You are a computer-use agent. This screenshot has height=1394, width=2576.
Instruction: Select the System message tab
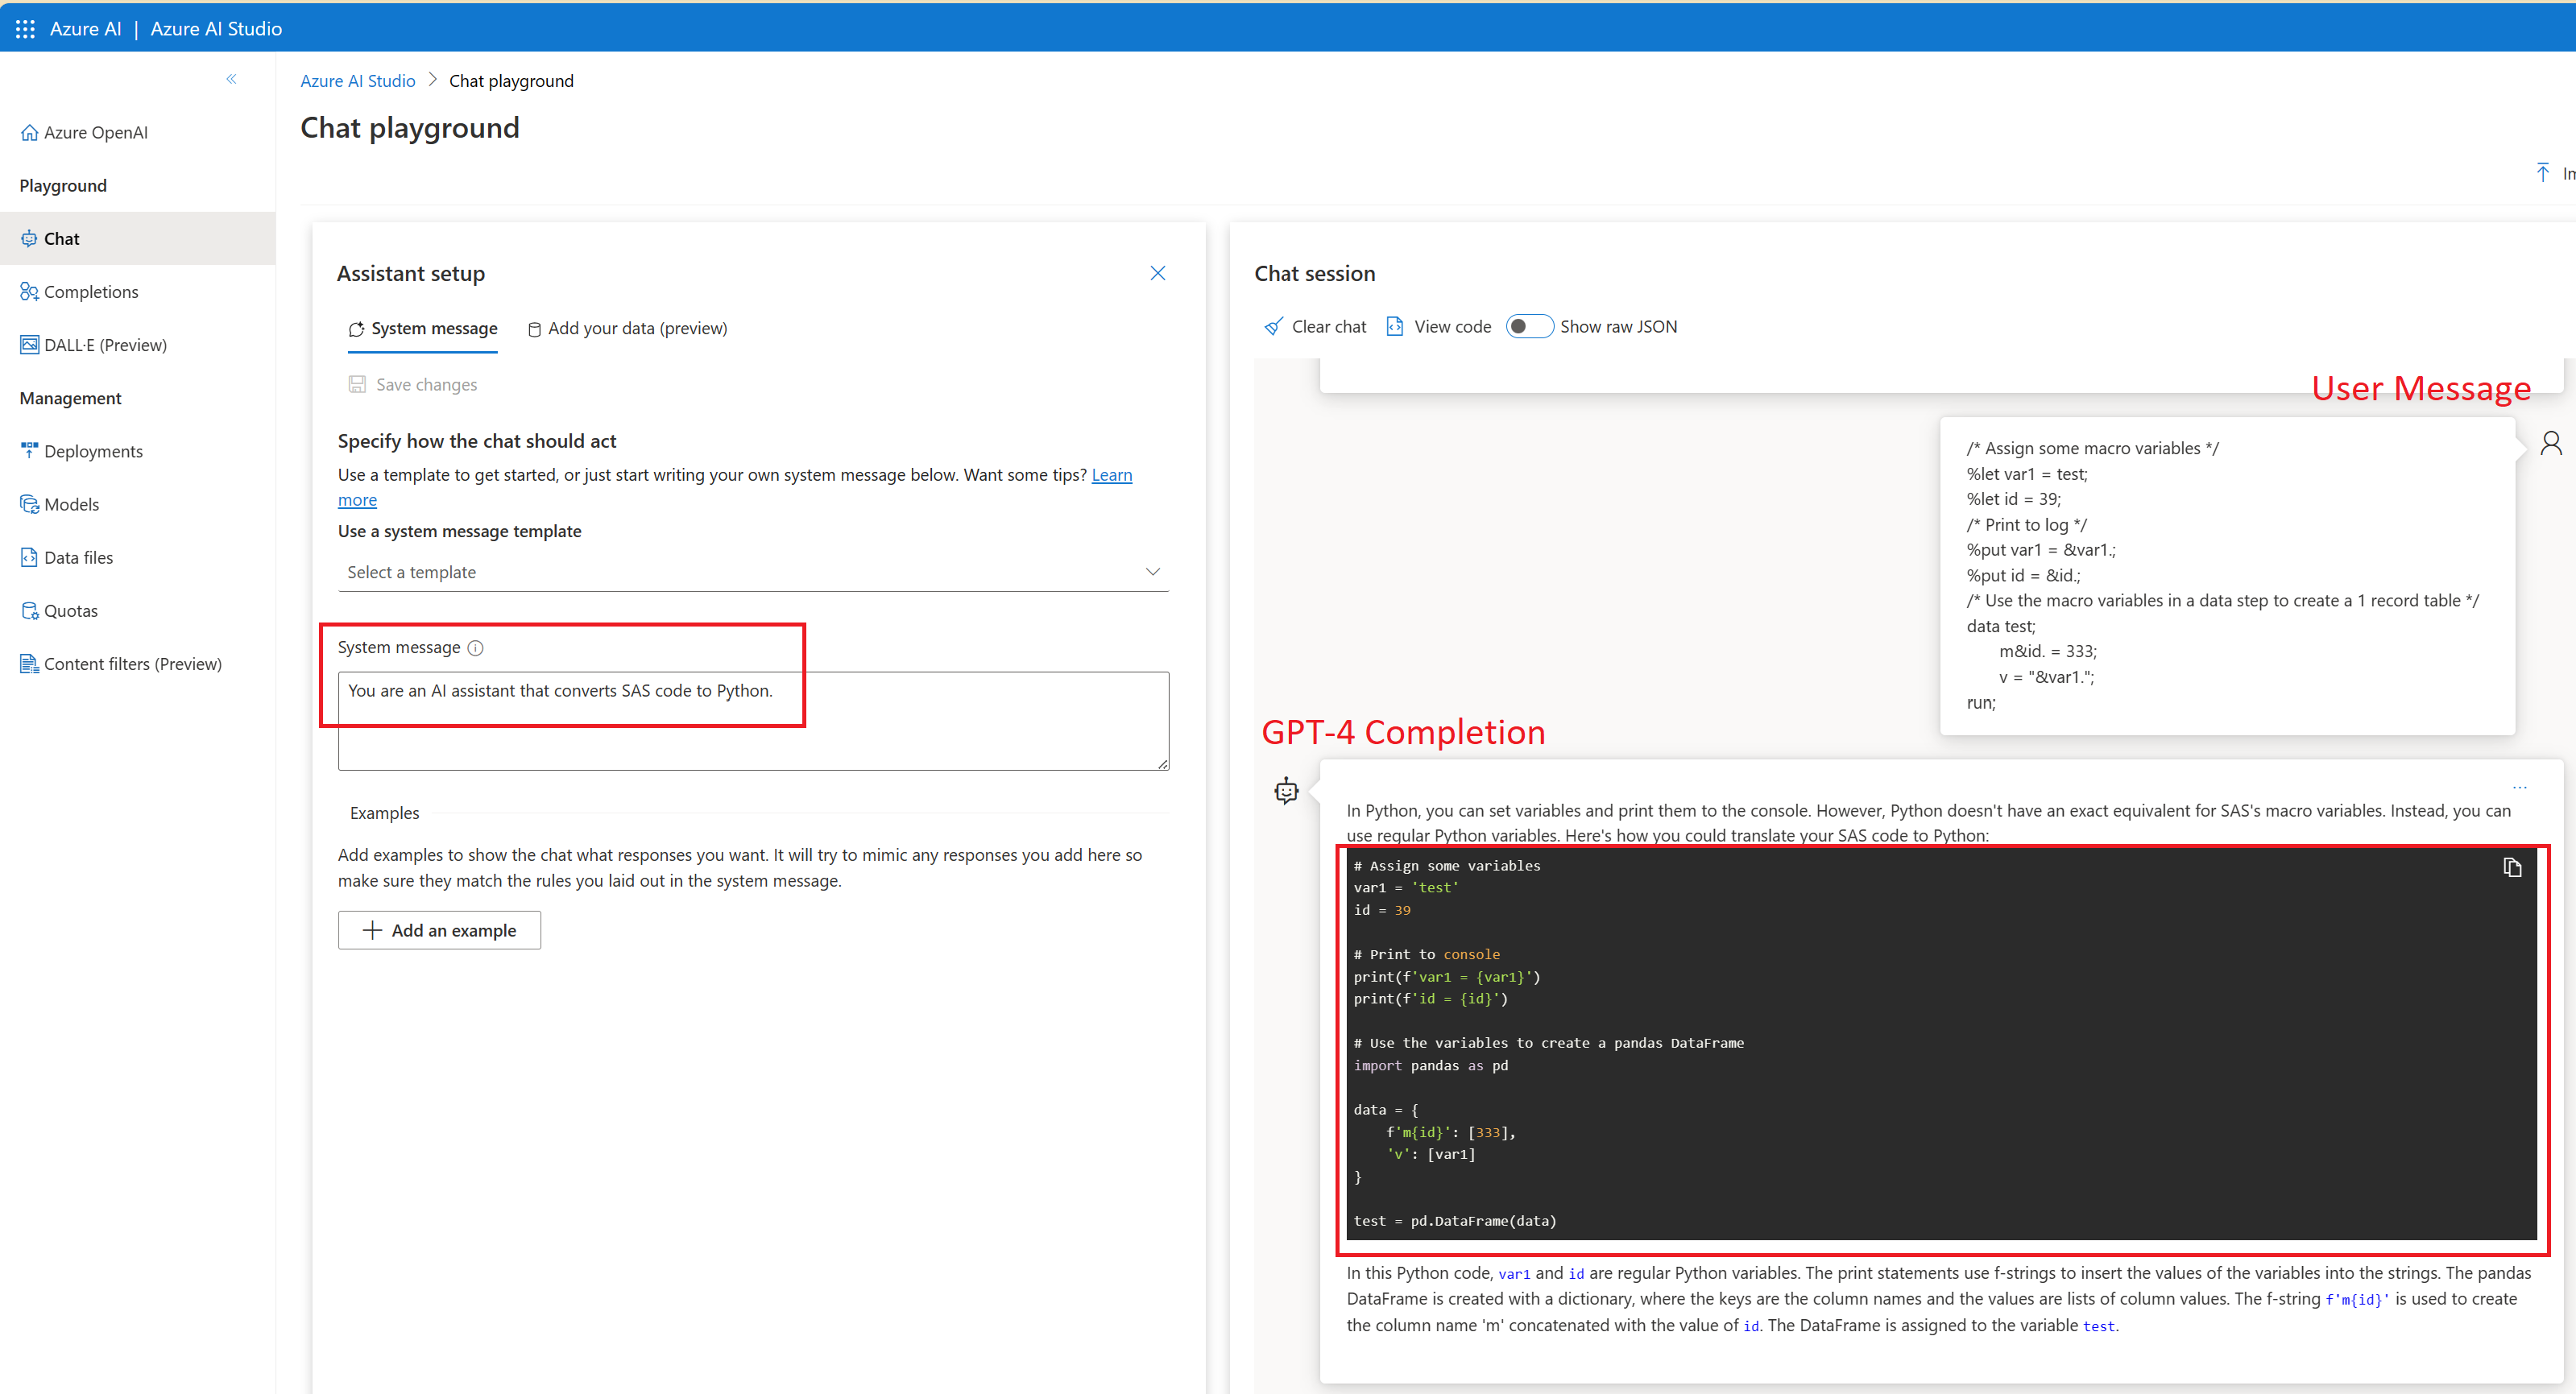tap(422, 329)
